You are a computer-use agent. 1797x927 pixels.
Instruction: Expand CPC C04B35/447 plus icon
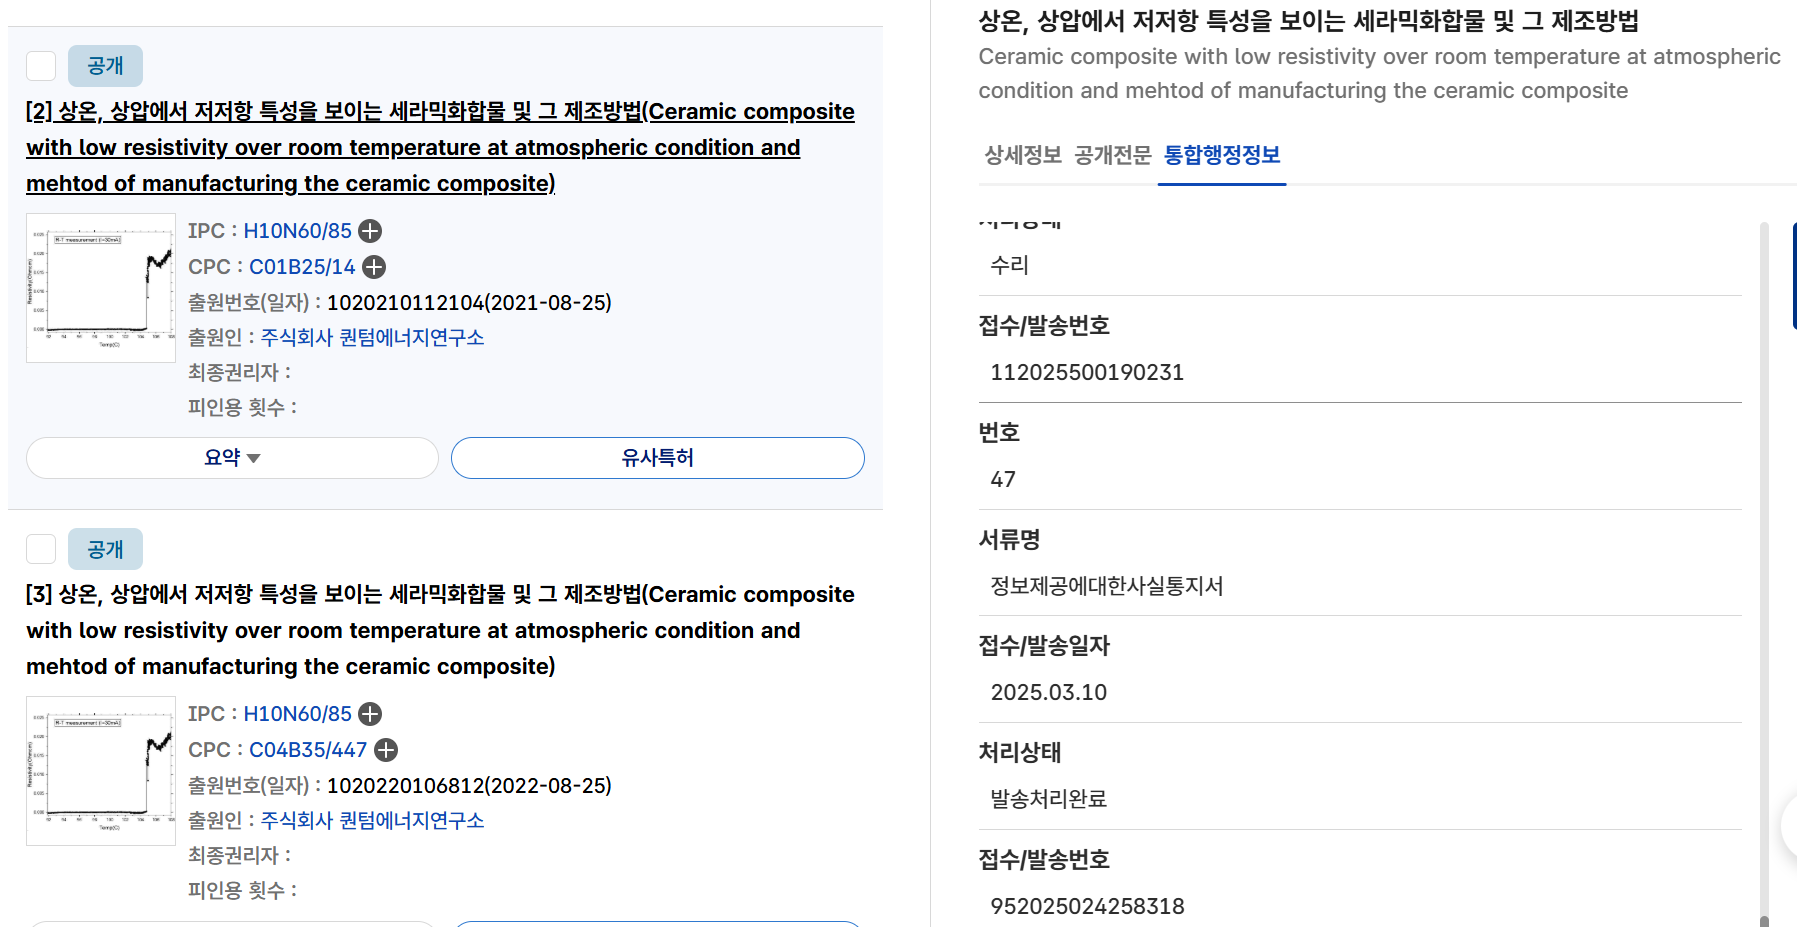click(x=386, y=750)
